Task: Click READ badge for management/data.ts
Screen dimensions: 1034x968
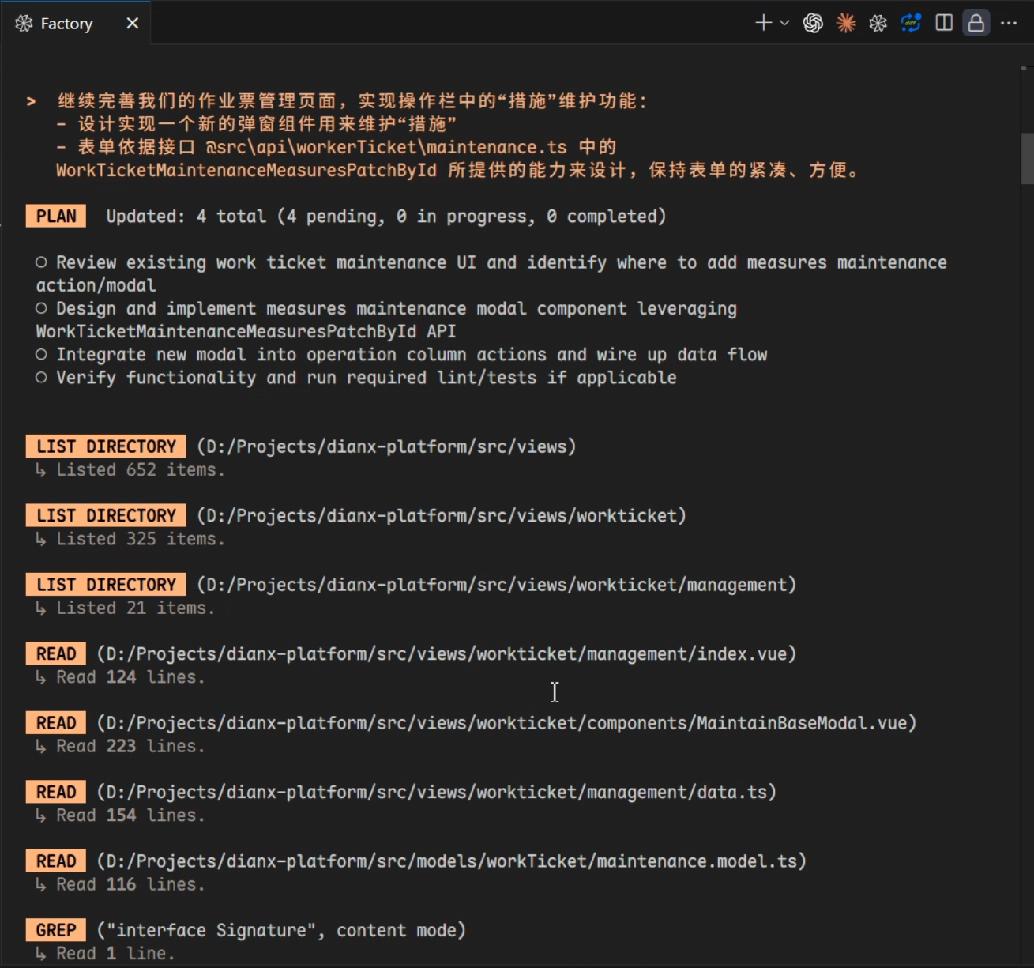Action: click(x=56, y=792)
